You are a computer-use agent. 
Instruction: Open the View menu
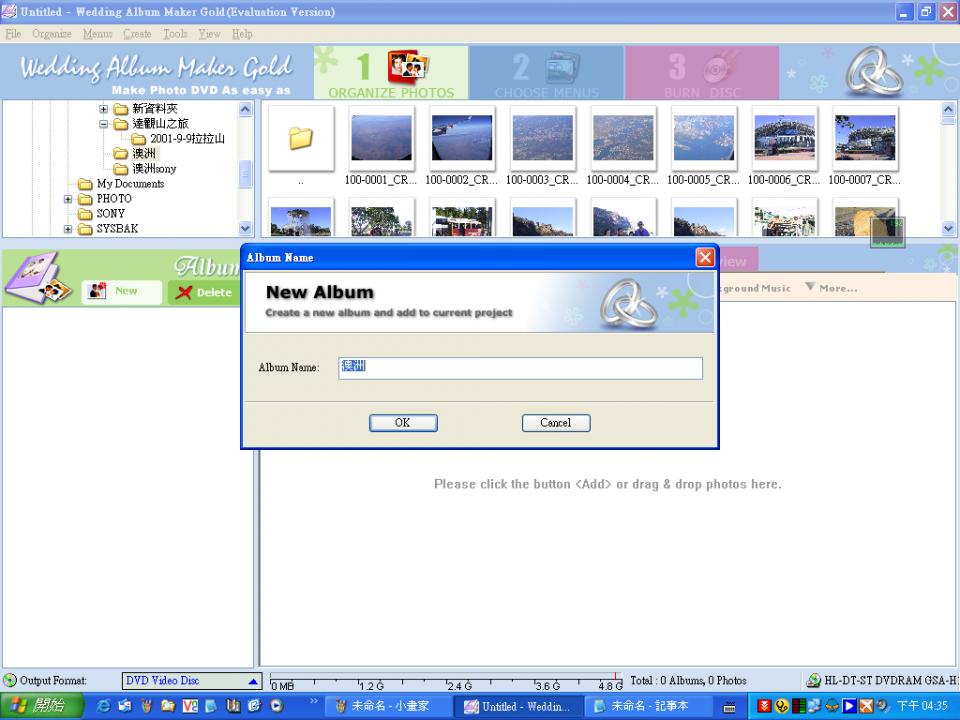[x=209, y=34]
